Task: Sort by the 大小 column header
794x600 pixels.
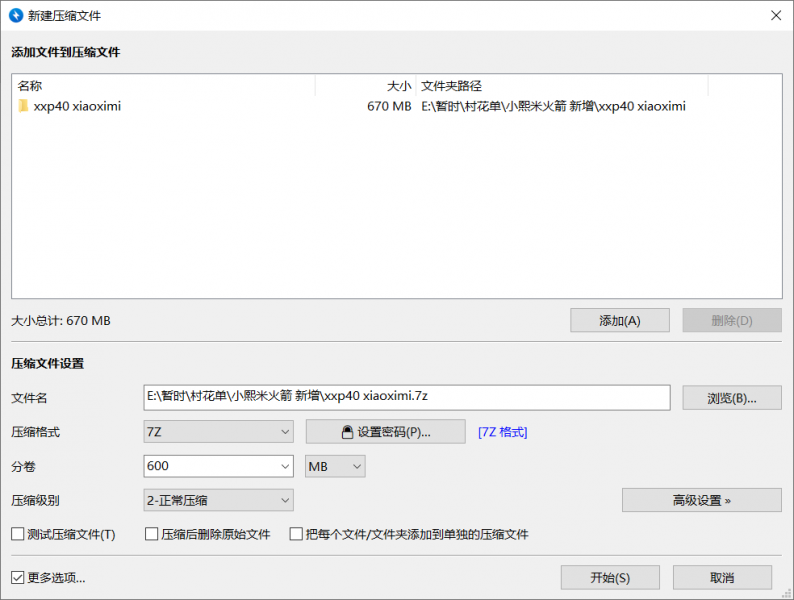Action: (x=366, y=86)
